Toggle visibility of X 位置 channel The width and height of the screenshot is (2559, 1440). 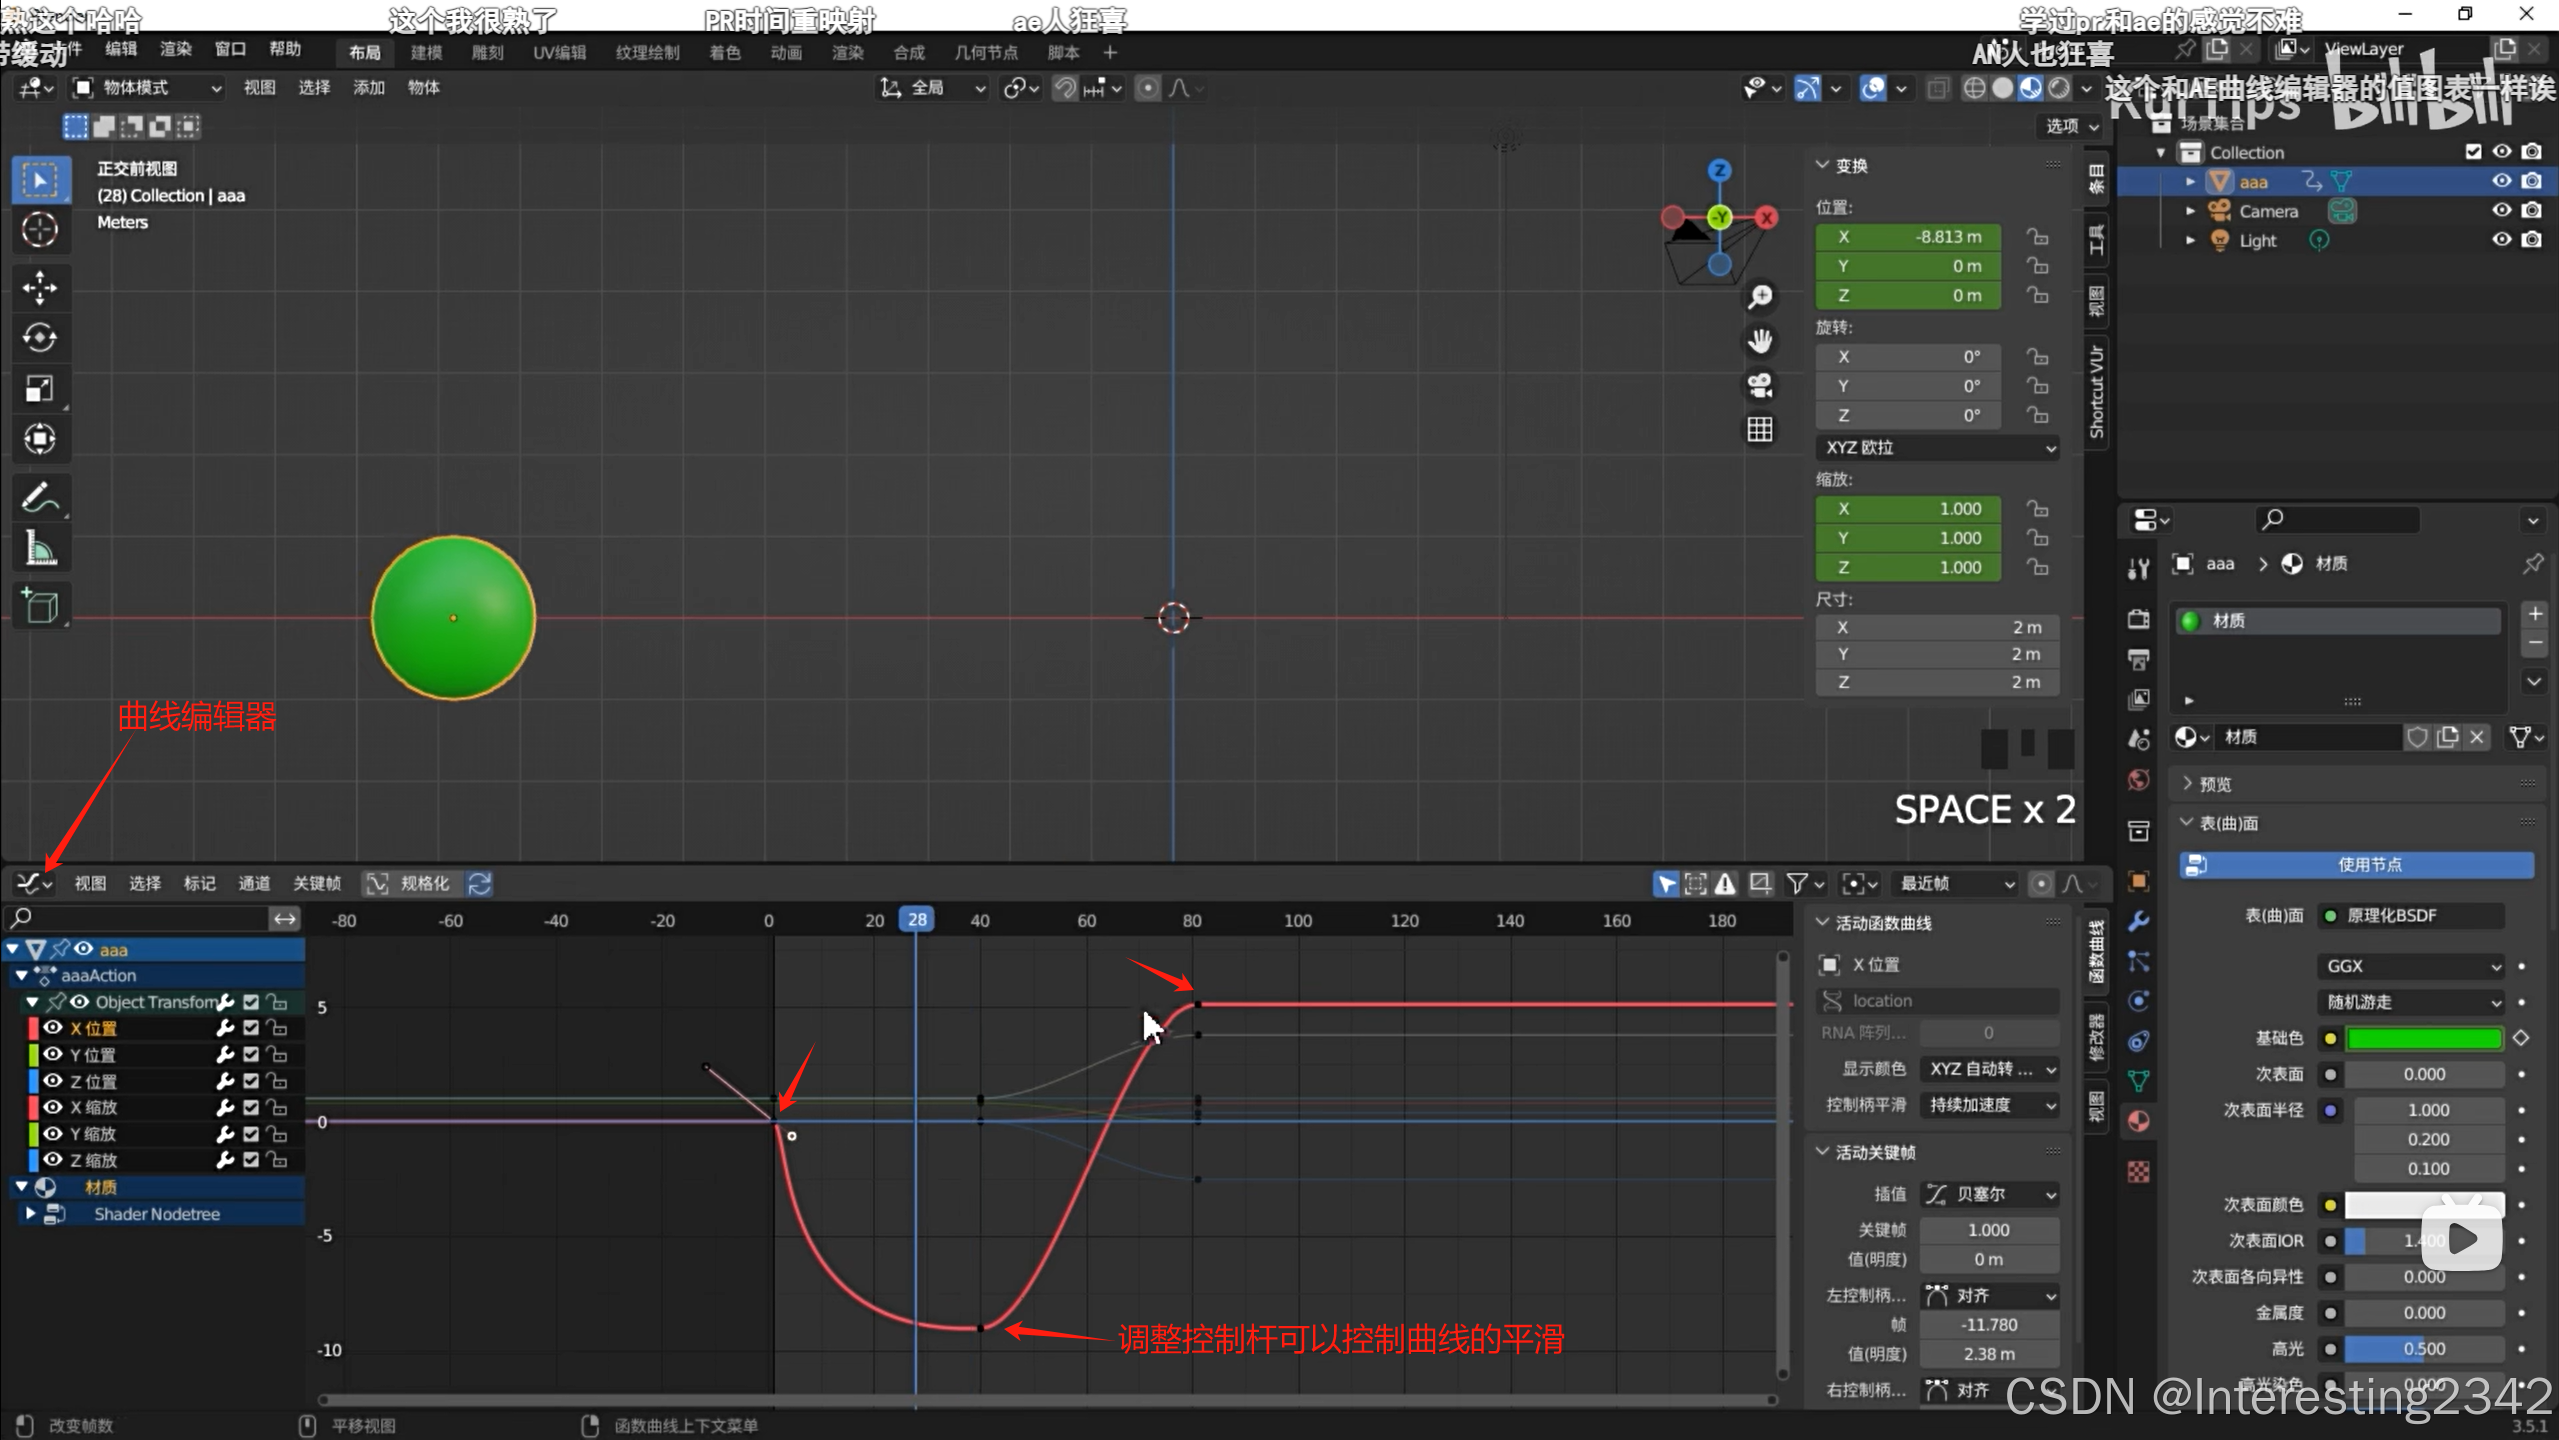(53, 1028)
